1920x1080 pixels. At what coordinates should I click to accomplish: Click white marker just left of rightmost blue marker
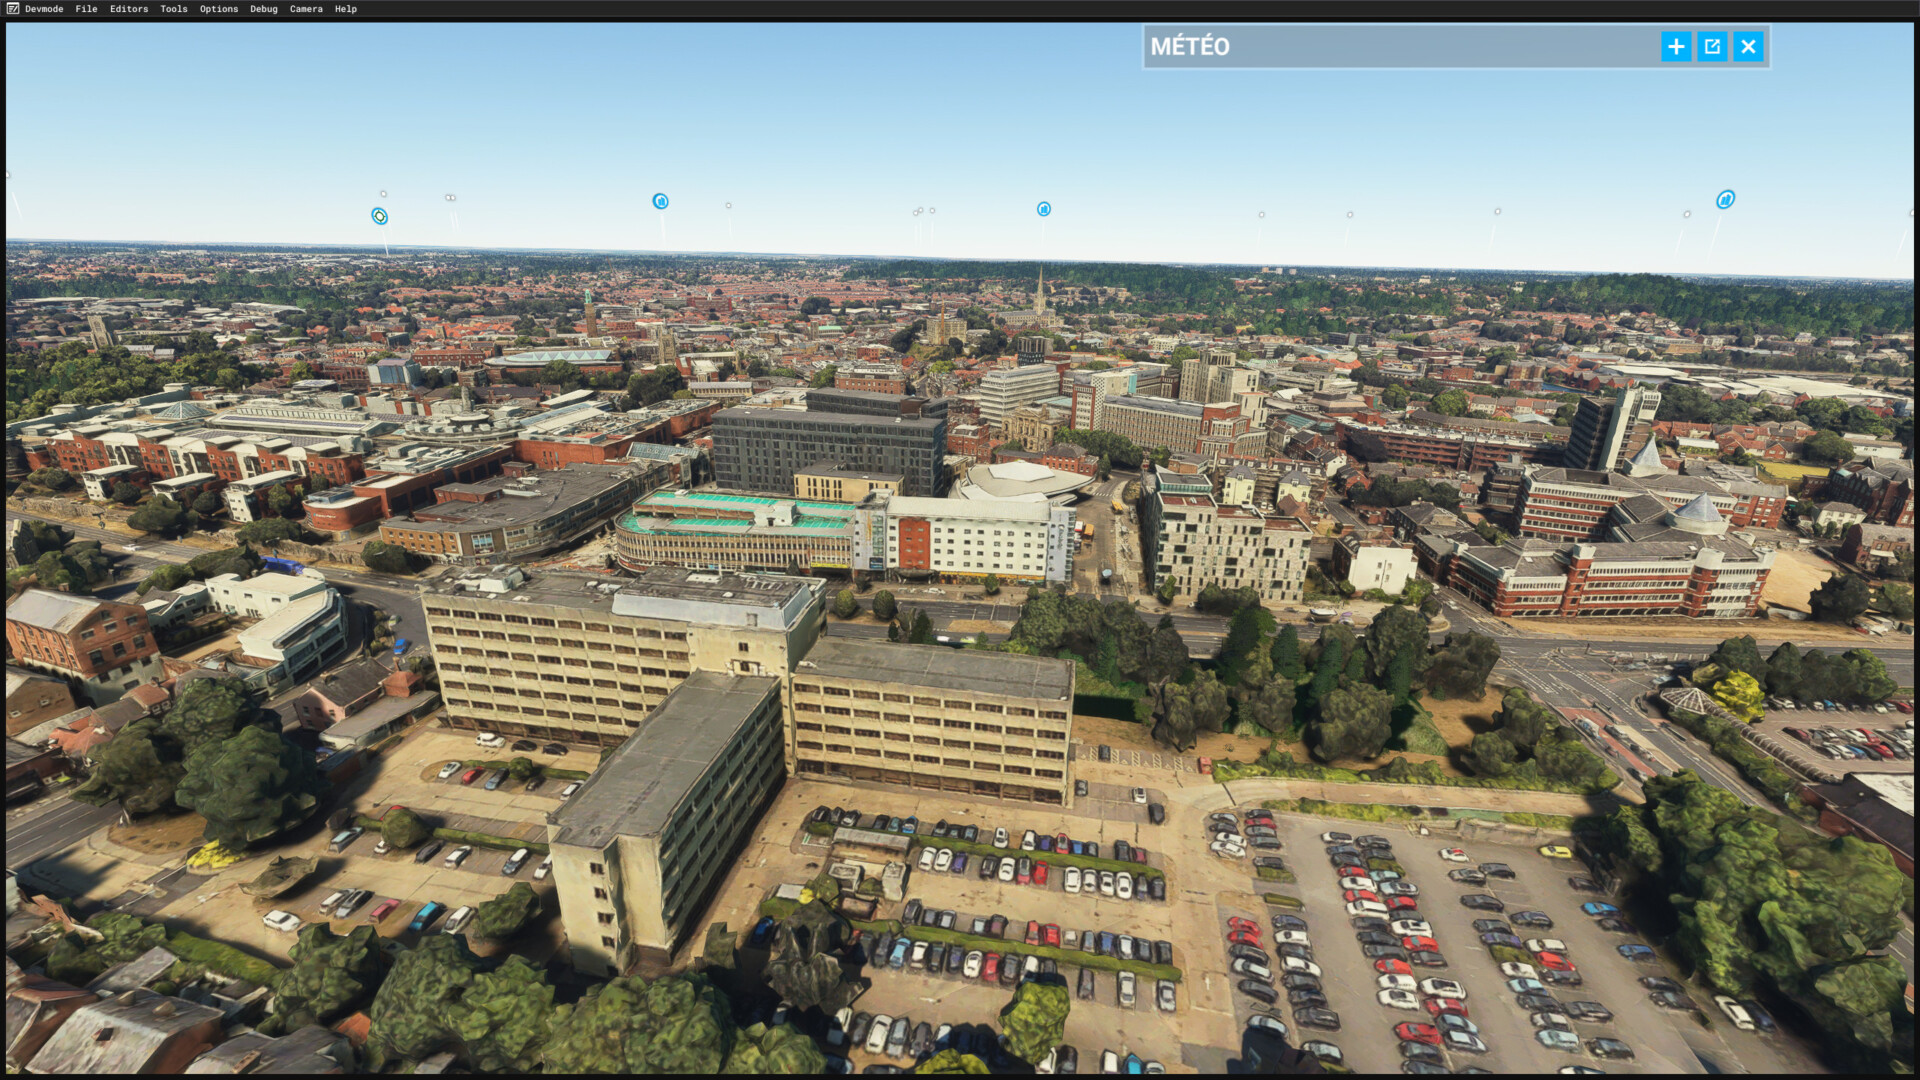(1686, 214)
